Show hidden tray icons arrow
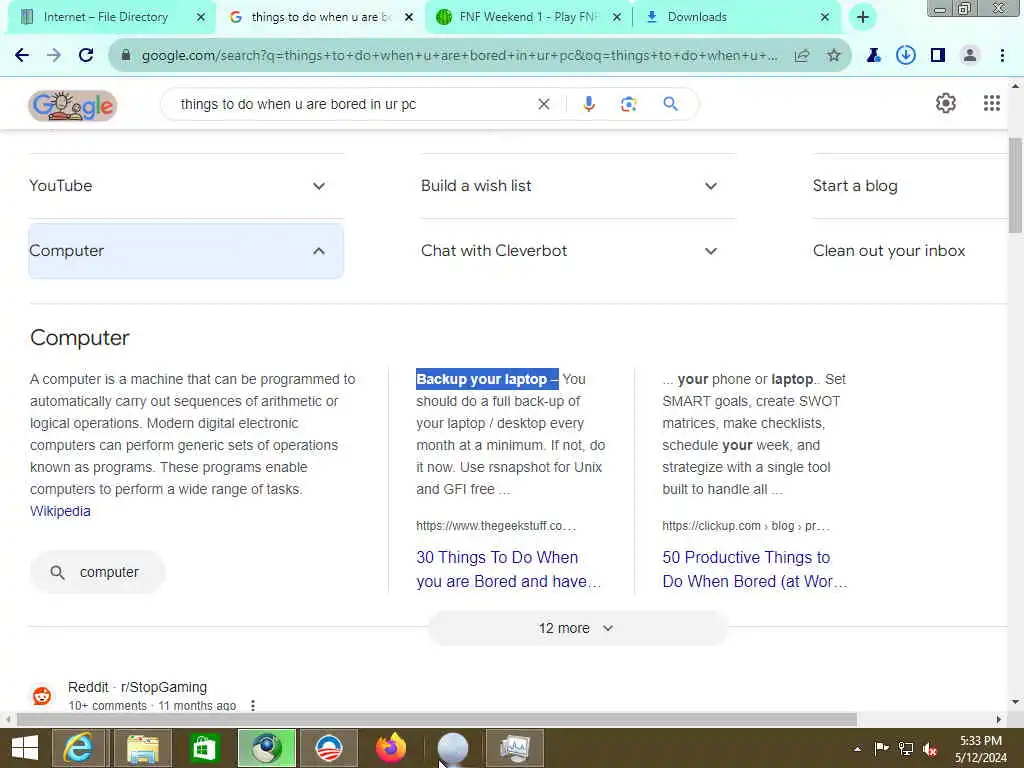The width and height of the screenshot is (1024, 768). click(x=857, y=749)
